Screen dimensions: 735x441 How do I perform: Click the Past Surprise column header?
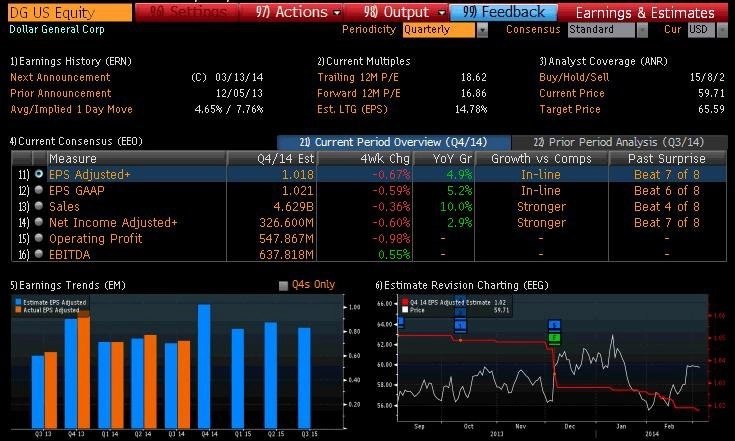click(x=668, y=158)
